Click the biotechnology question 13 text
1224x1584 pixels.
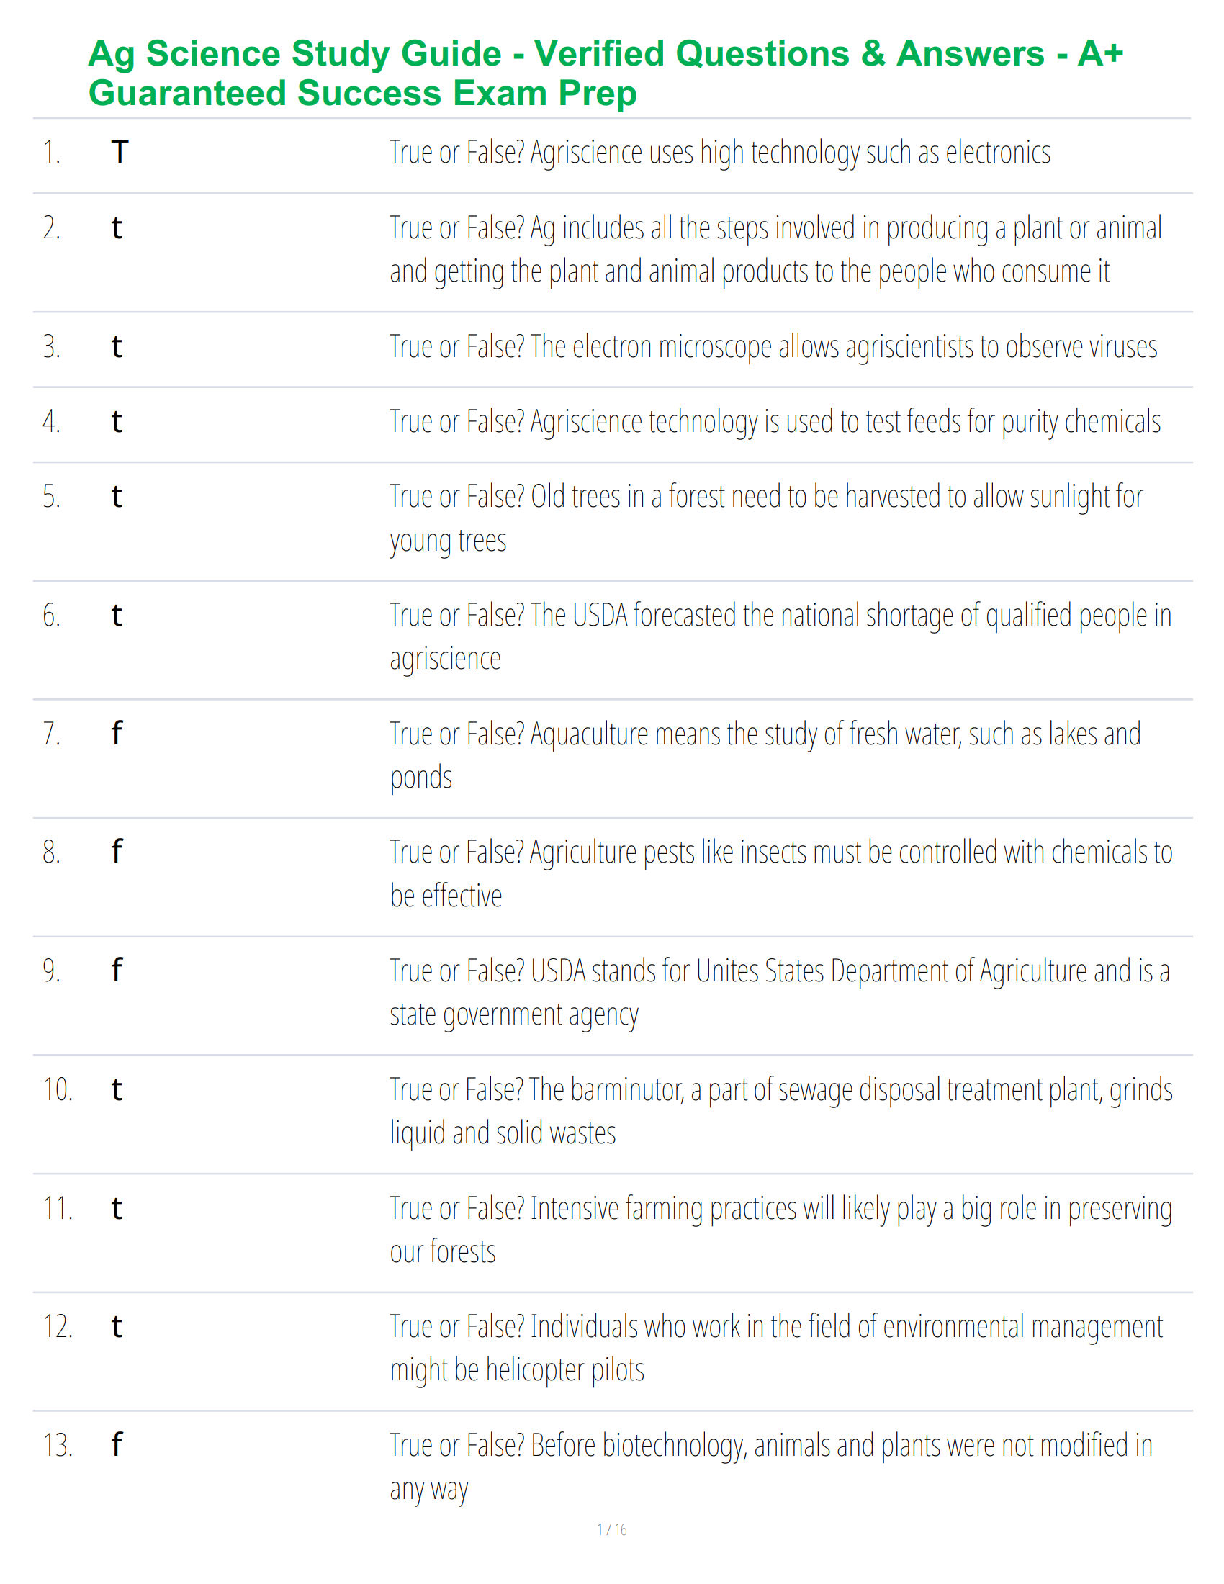[771, 1467]
